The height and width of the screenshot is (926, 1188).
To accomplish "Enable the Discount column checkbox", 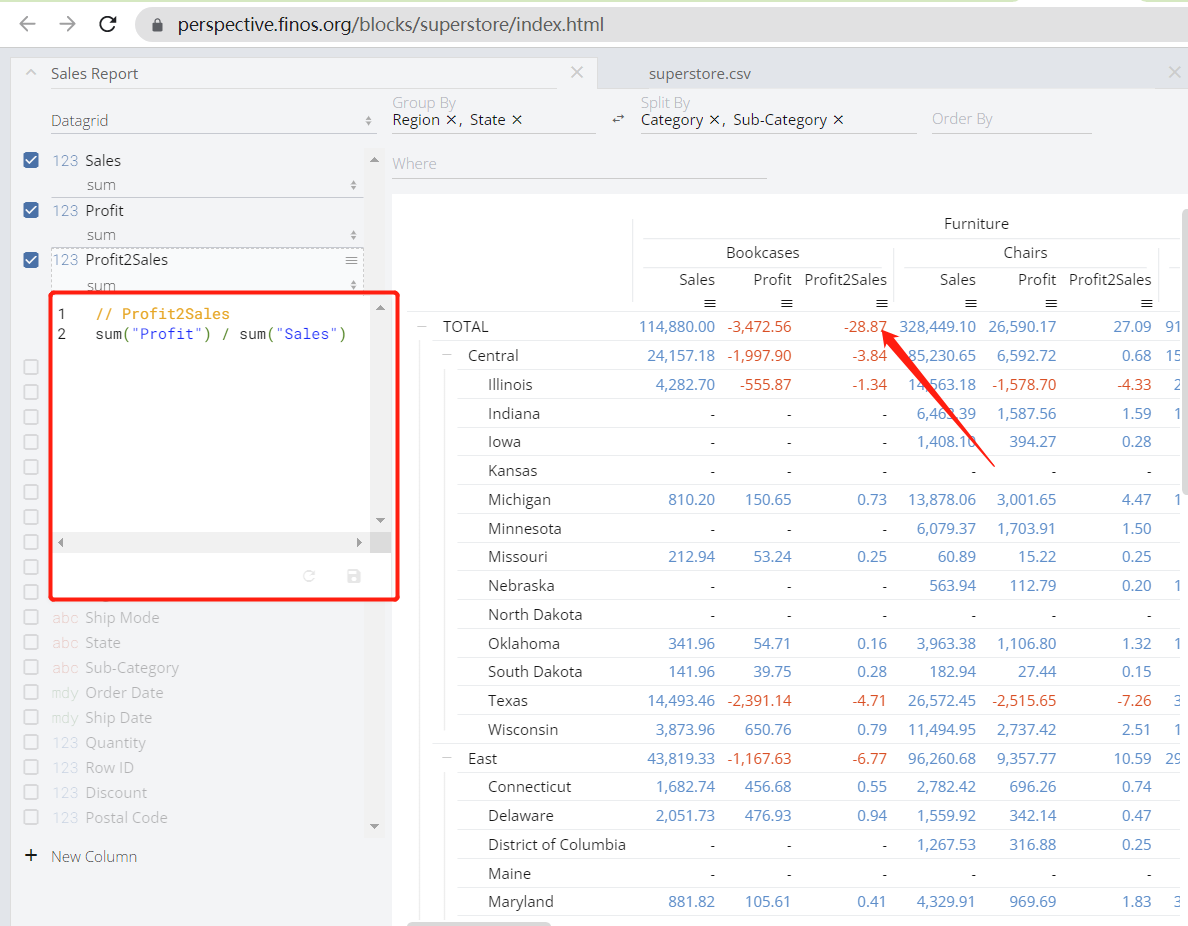I will [x=31, y=792].
